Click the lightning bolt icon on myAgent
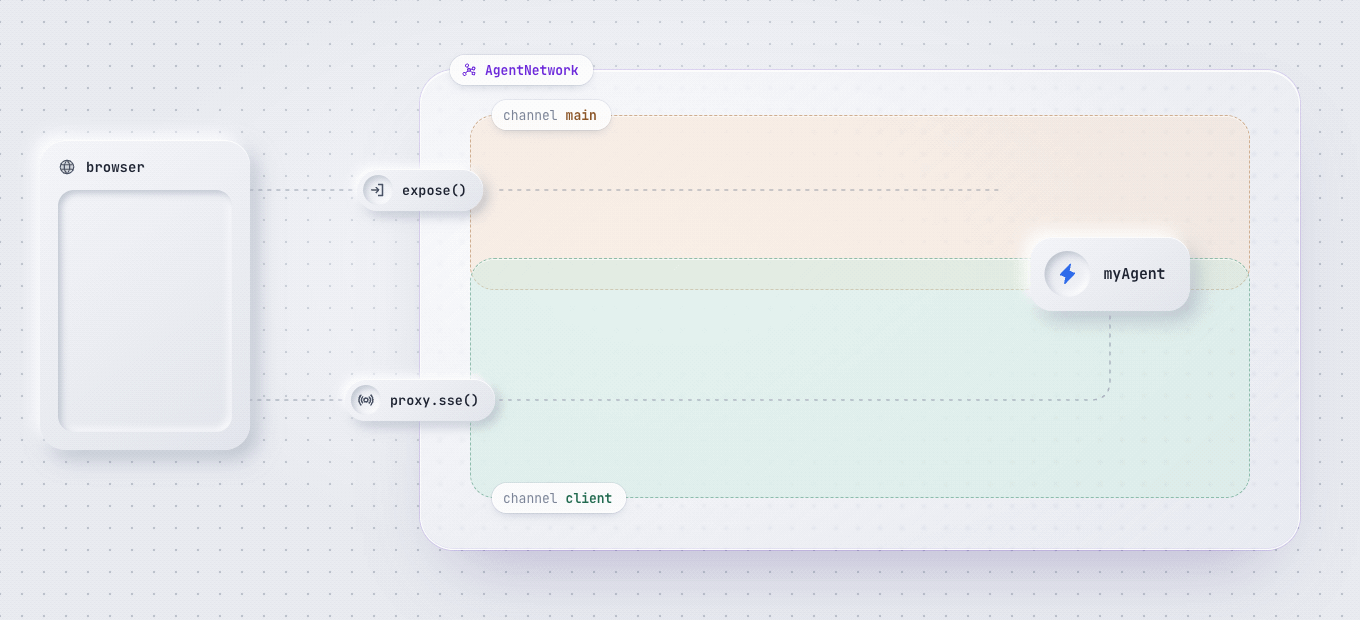 tap(1067, 274)
